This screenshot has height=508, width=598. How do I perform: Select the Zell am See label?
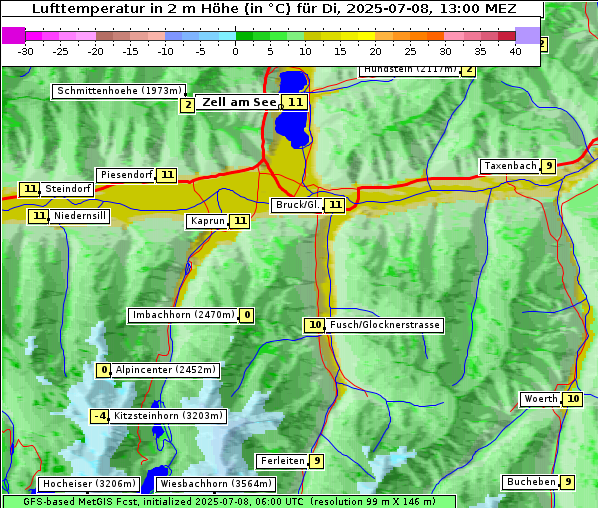point(239,102)
